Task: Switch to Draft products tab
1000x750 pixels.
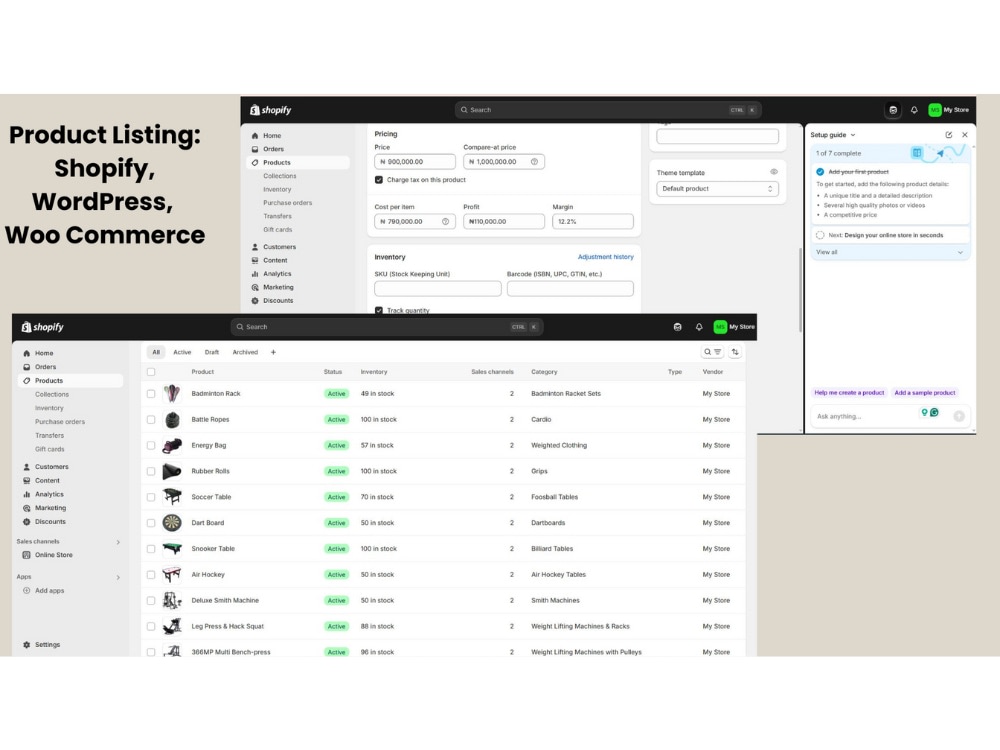Action: [x=212, y=352]
